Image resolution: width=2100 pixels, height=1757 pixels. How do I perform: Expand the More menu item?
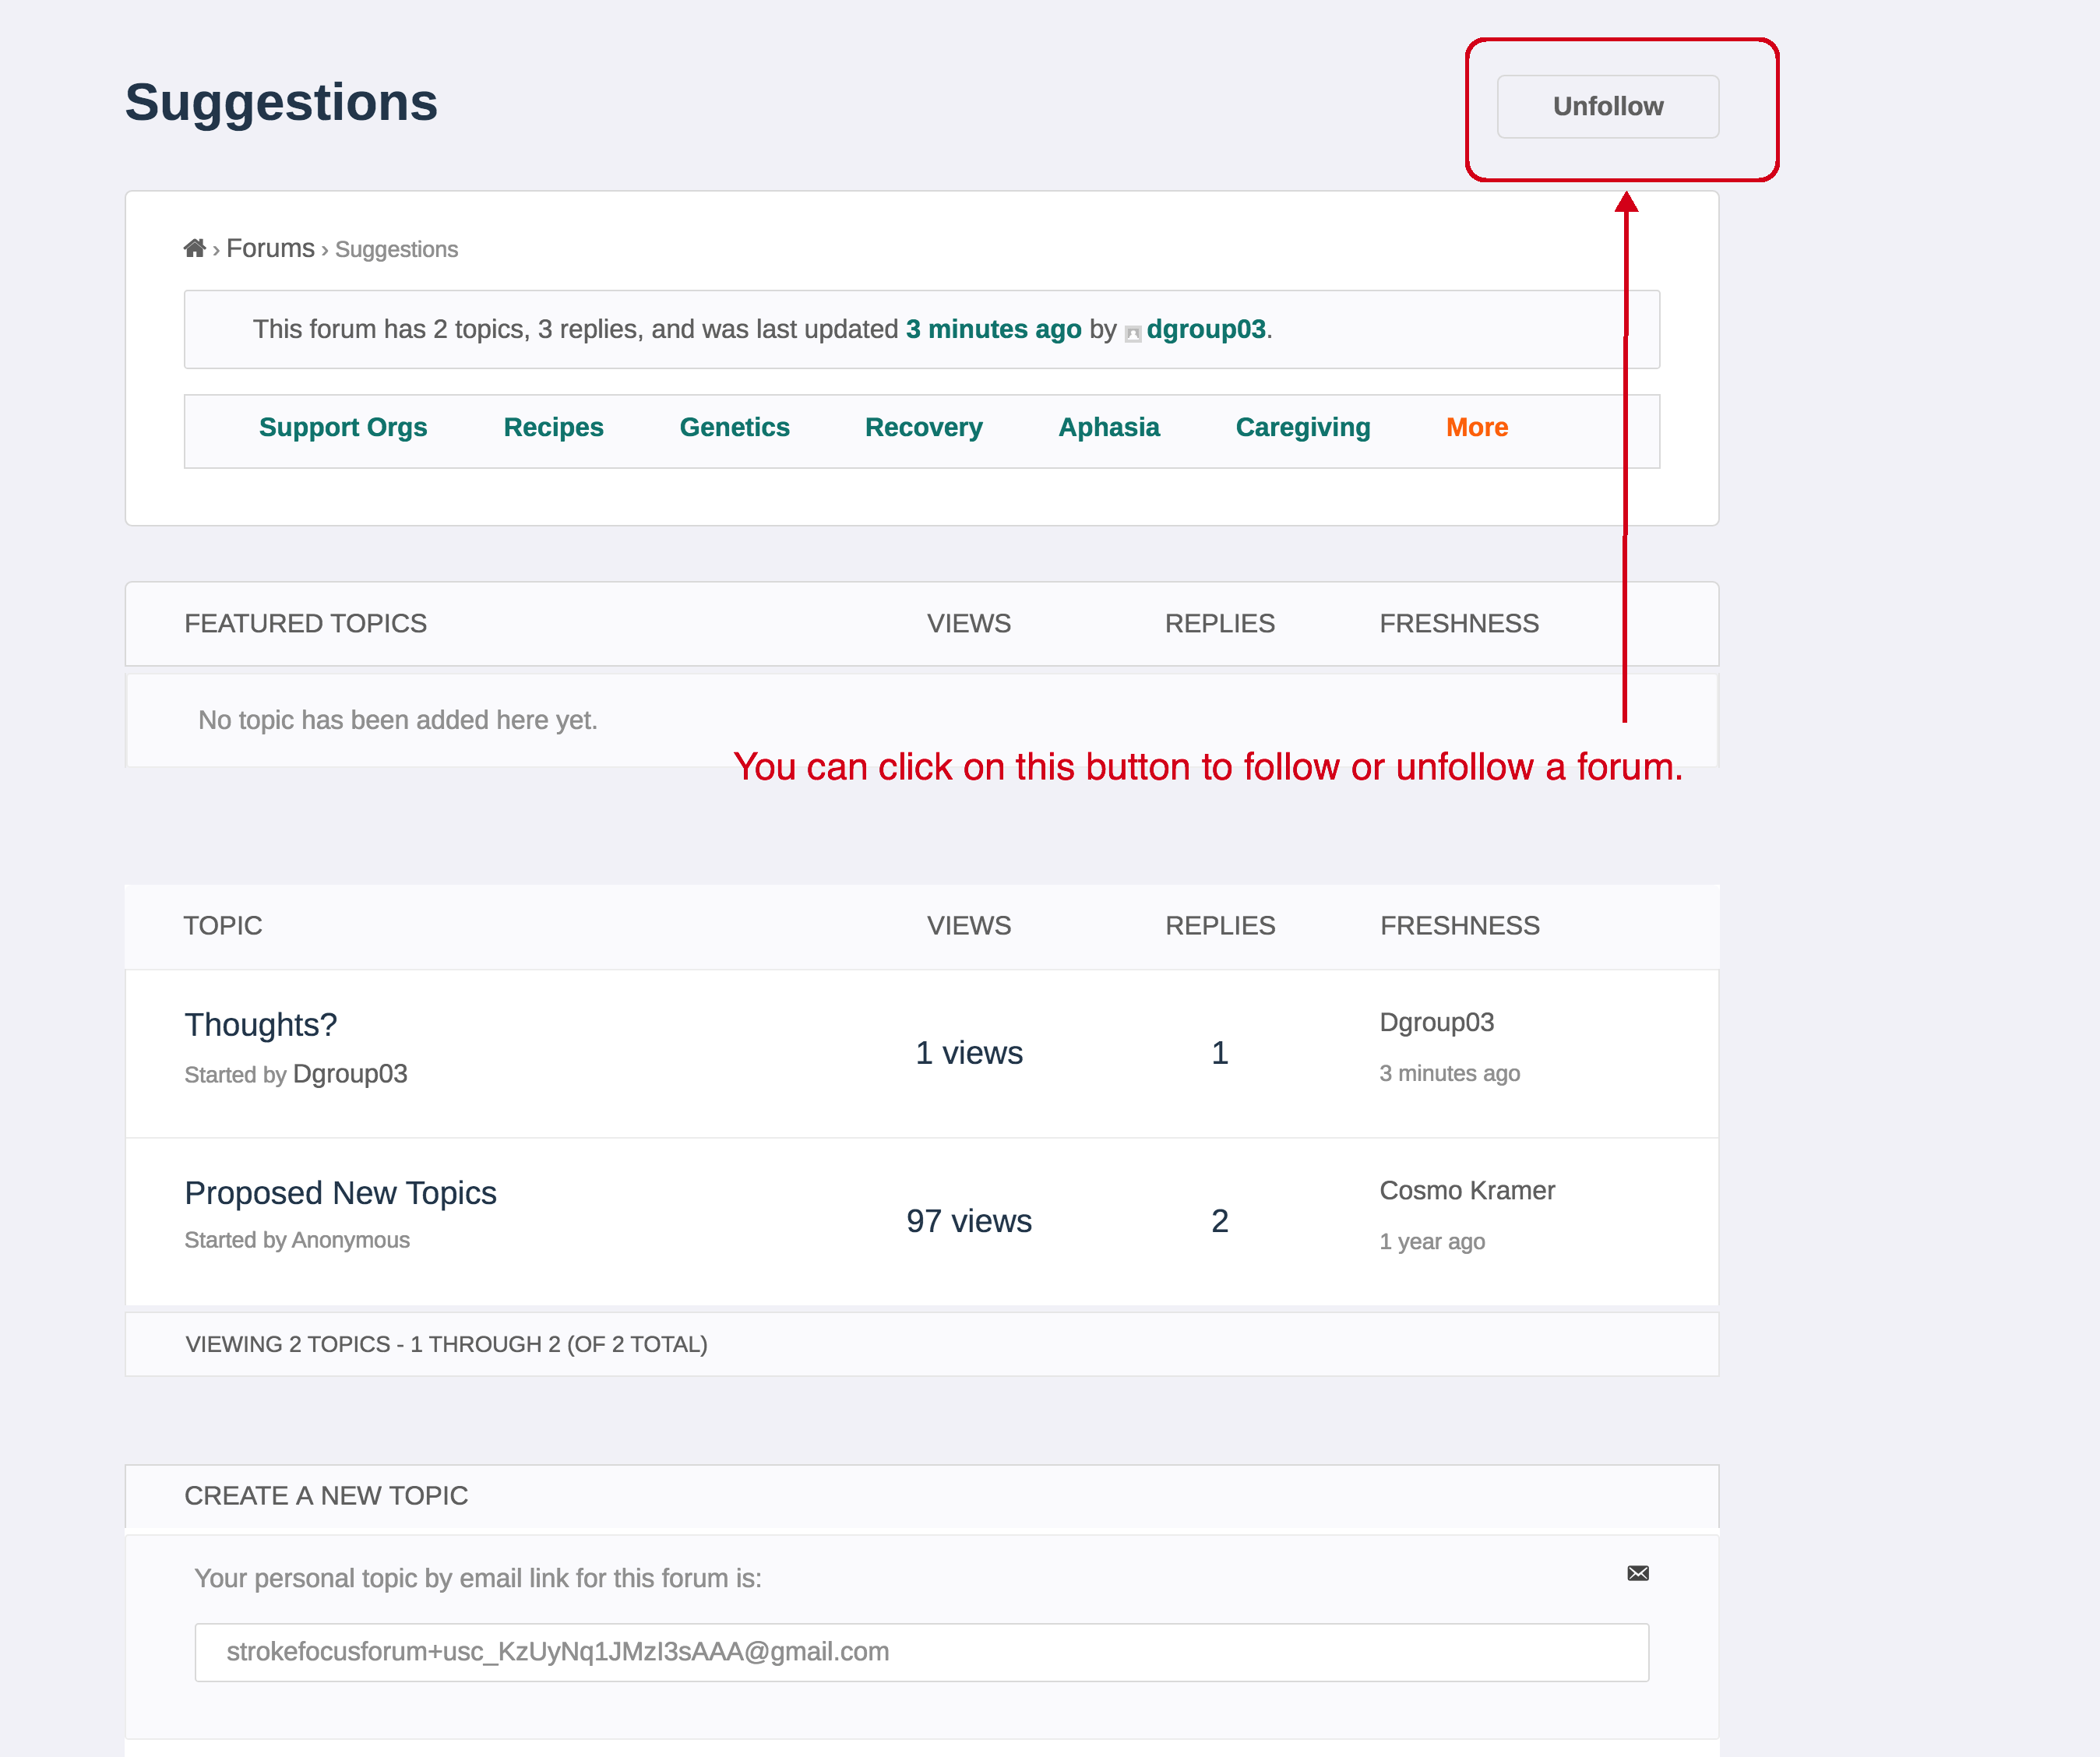[1477, 427]
